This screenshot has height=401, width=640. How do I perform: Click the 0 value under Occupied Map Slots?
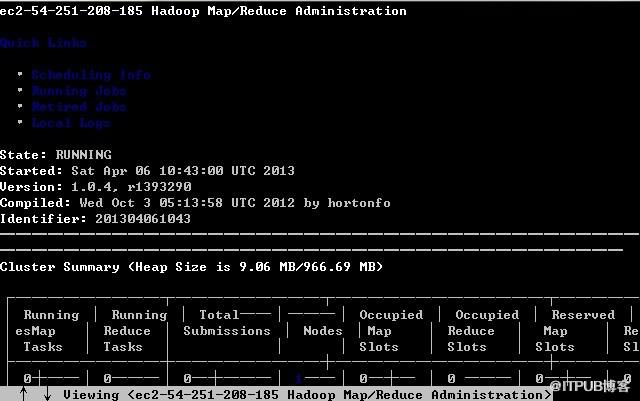point(363,379)
